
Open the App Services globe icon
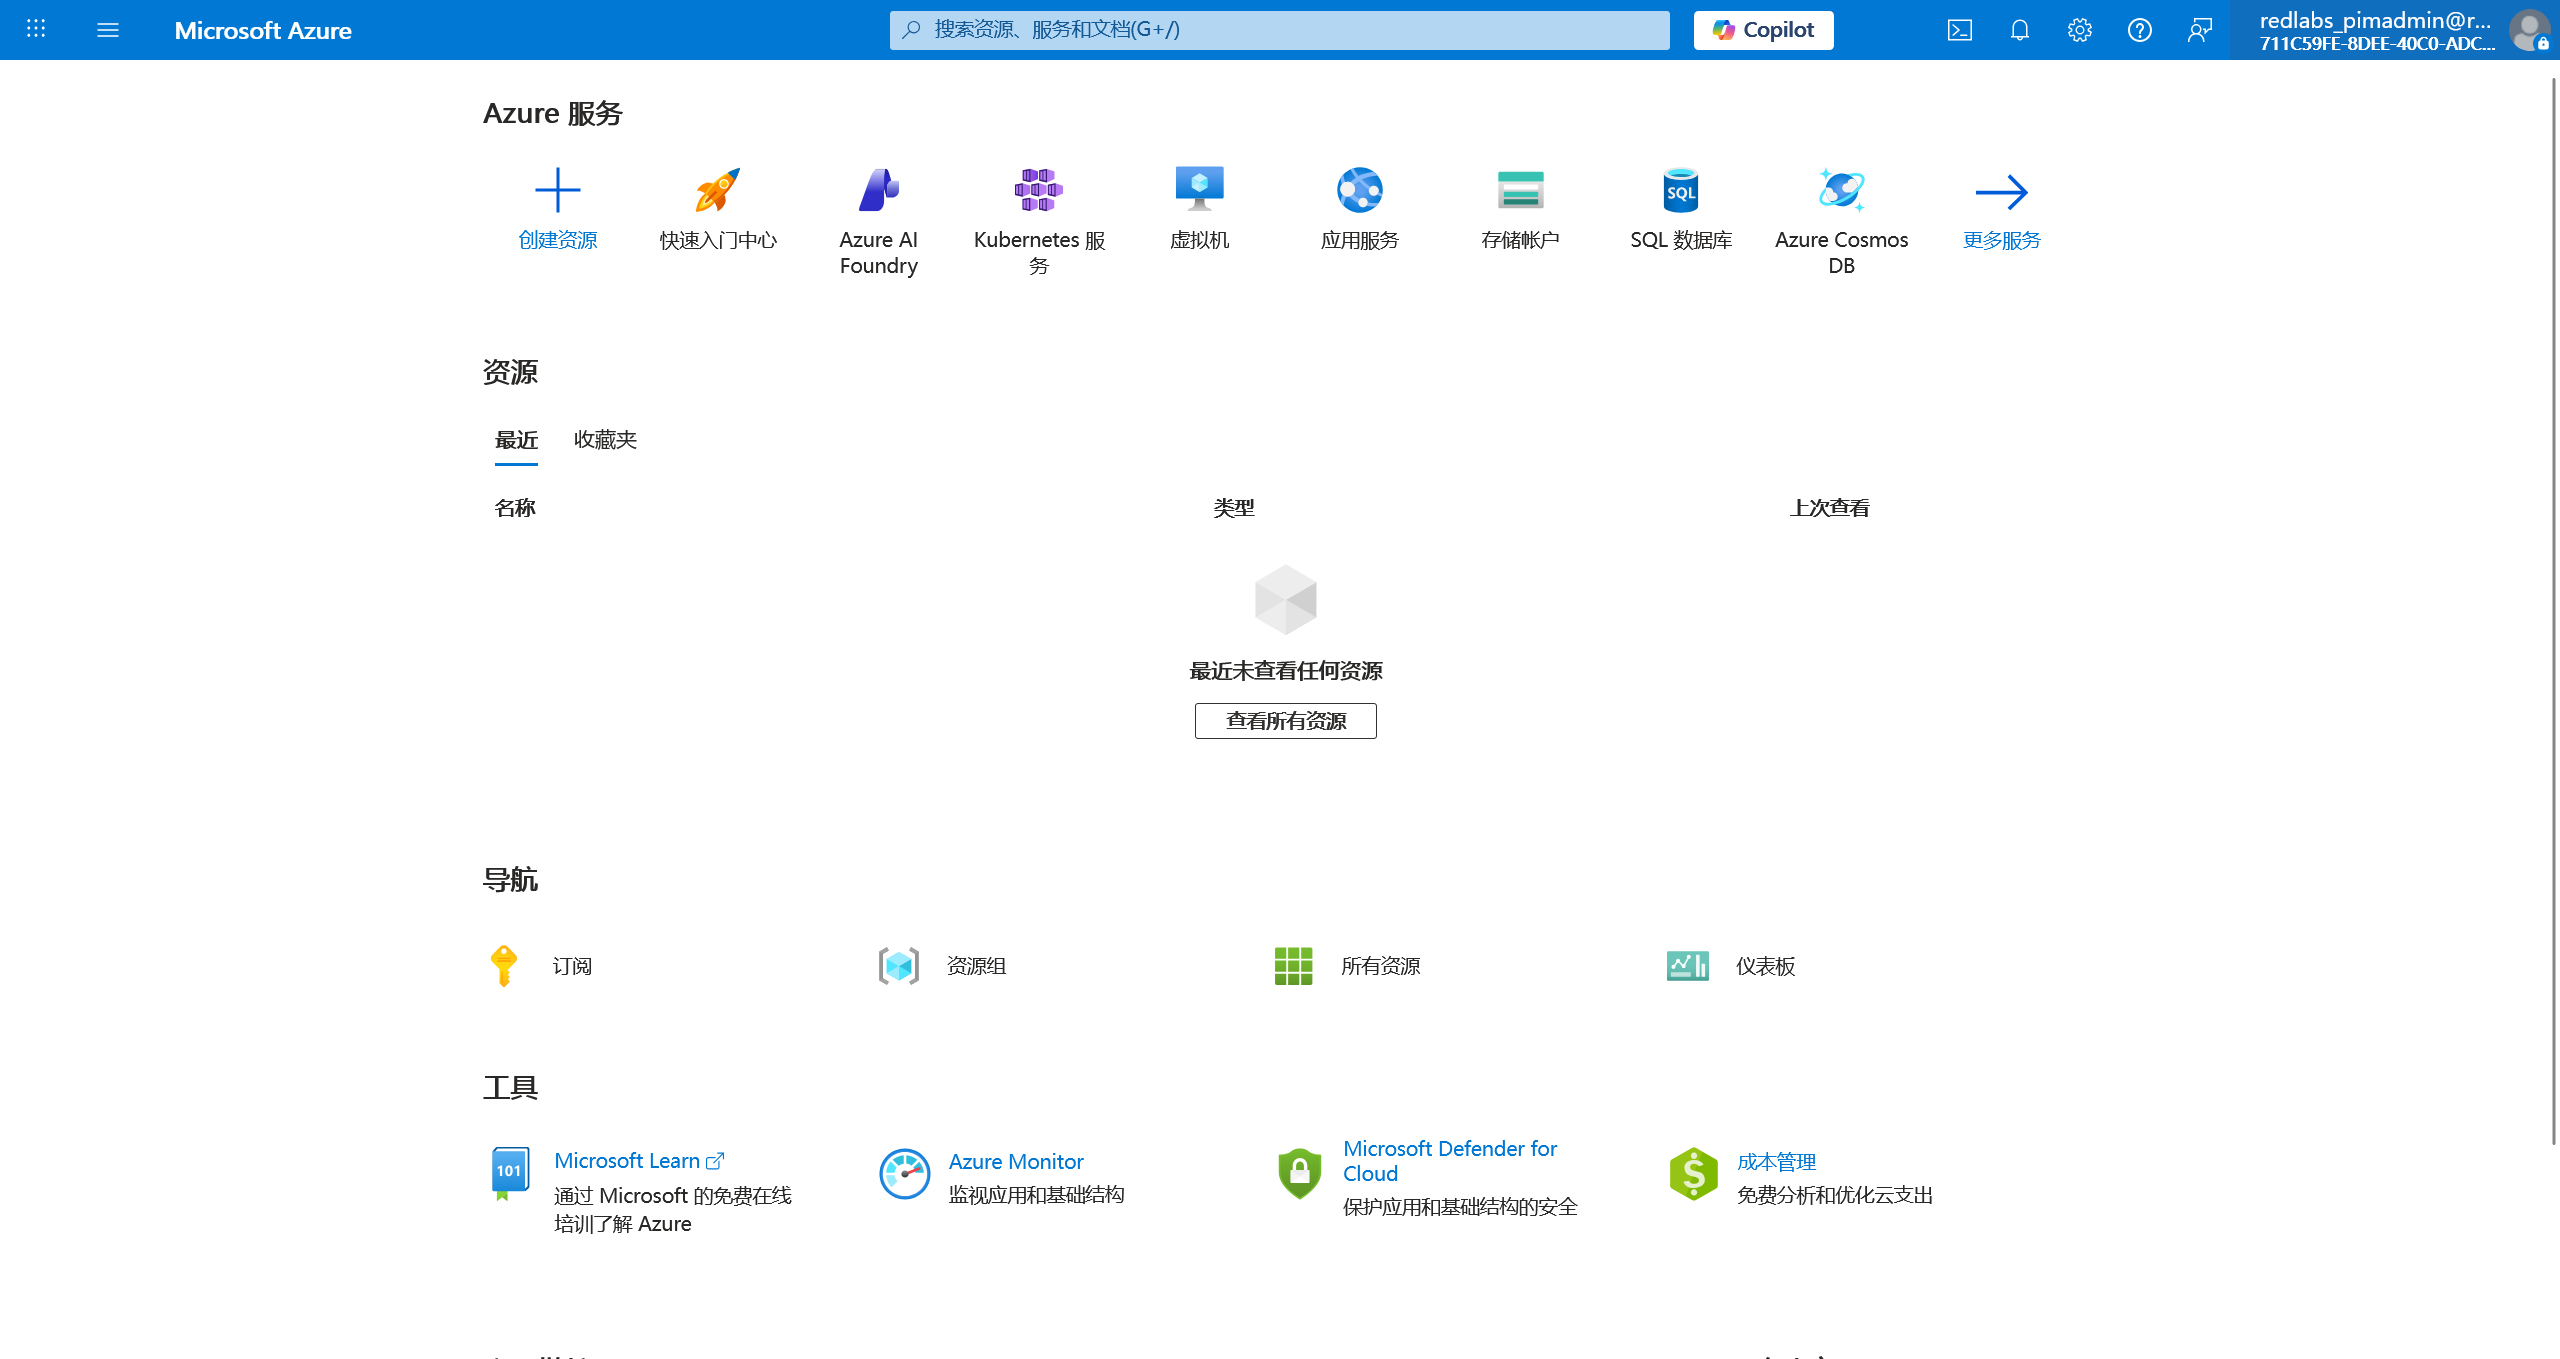pos(1359,190)
